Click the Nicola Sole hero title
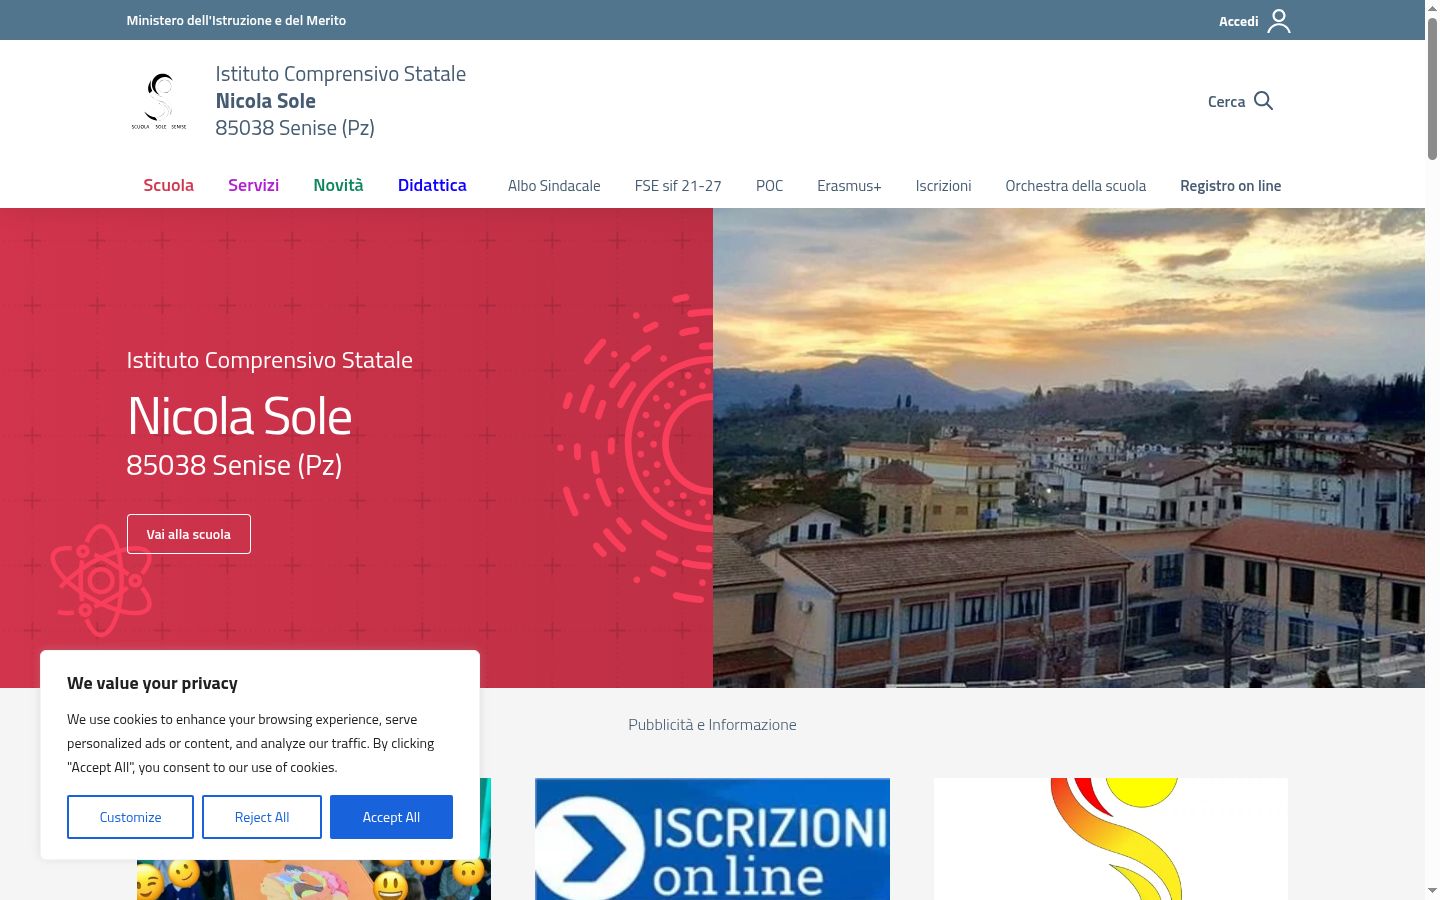Viewport: 1440px width, 900px height. tap(240, 416)
